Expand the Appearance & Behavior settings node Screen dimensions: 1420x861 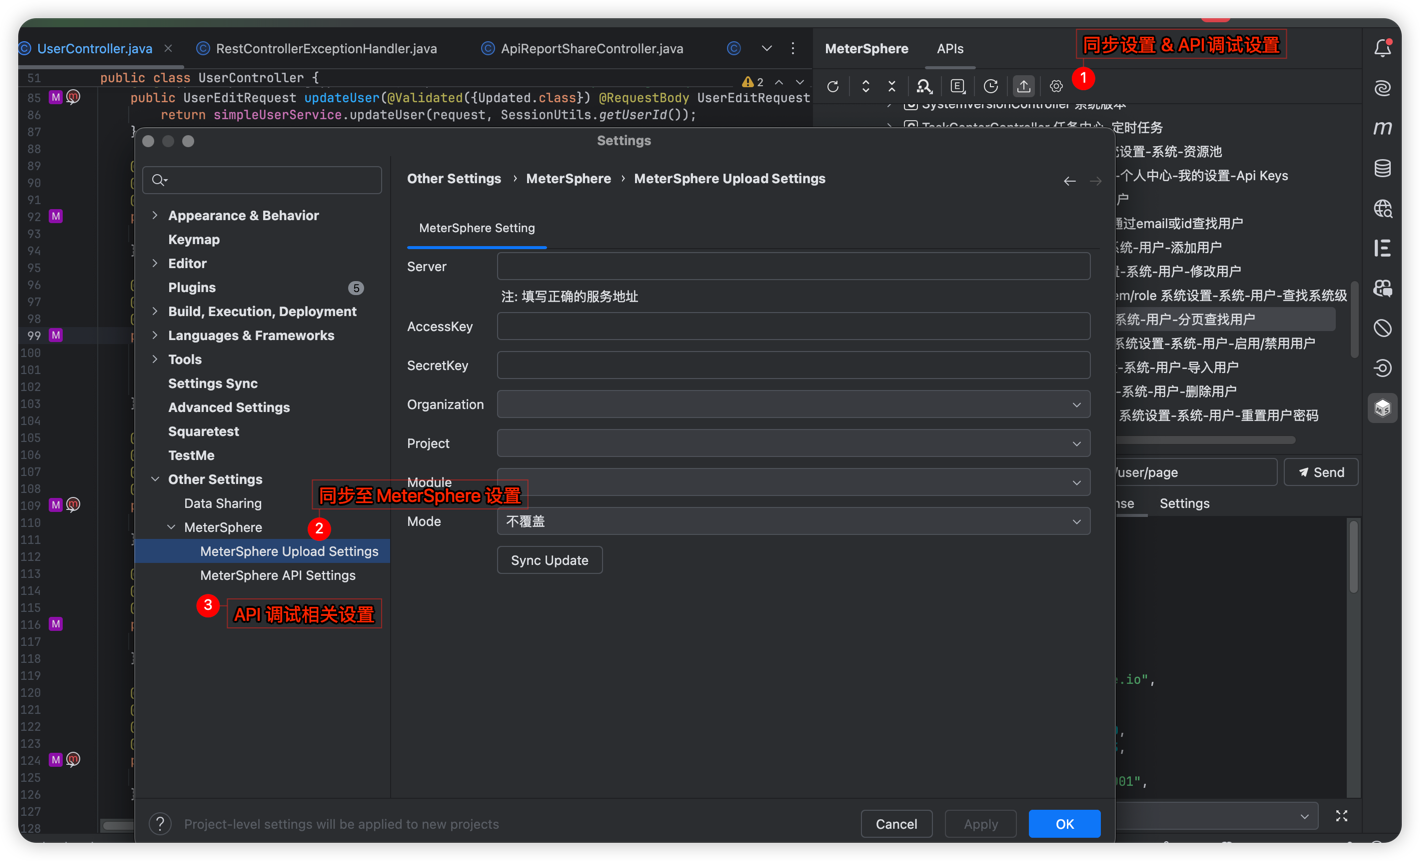pos(155,215)
